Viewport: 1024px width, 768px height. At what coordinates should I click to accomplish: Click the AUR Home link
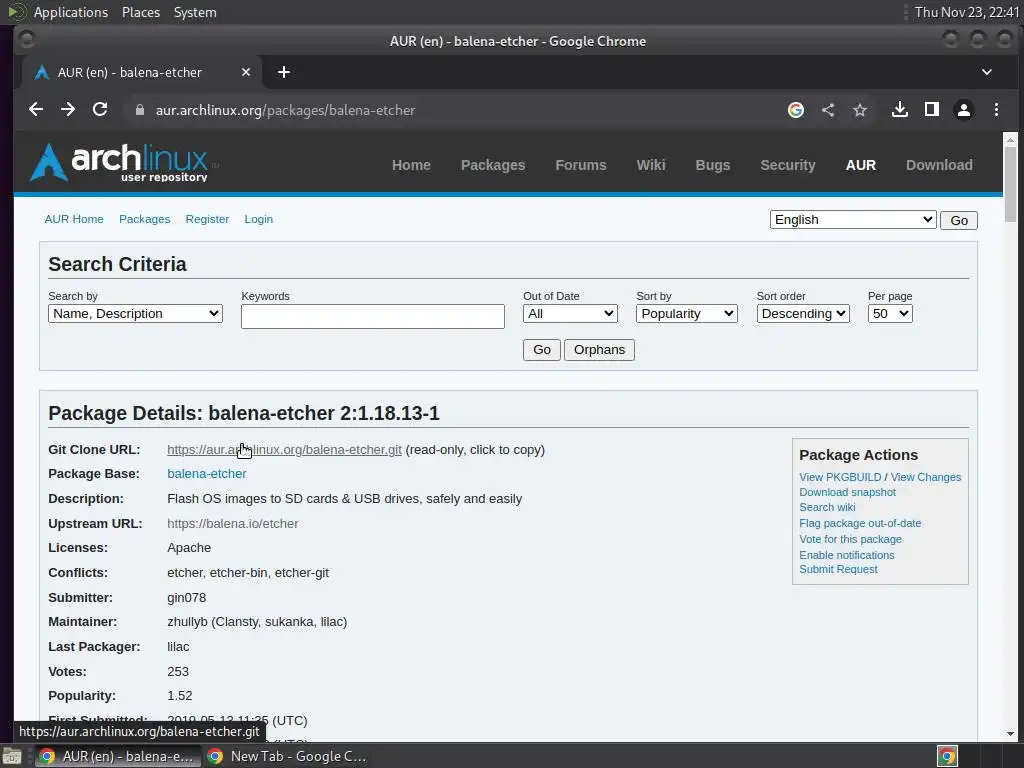tap(74, 219)
